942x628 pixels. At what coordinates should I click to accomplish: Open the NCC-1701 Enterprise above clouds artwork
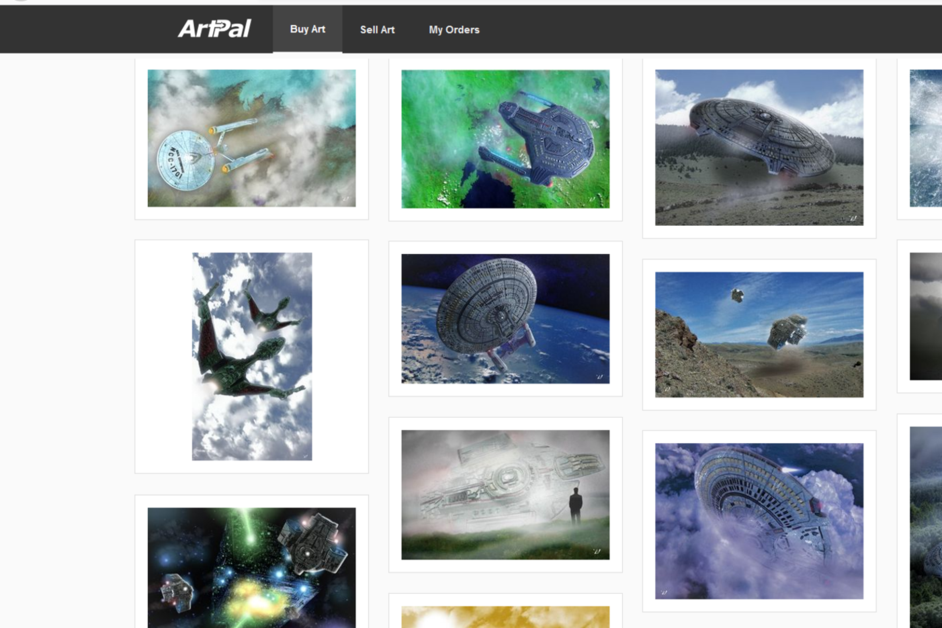click(x=252, y=138)
